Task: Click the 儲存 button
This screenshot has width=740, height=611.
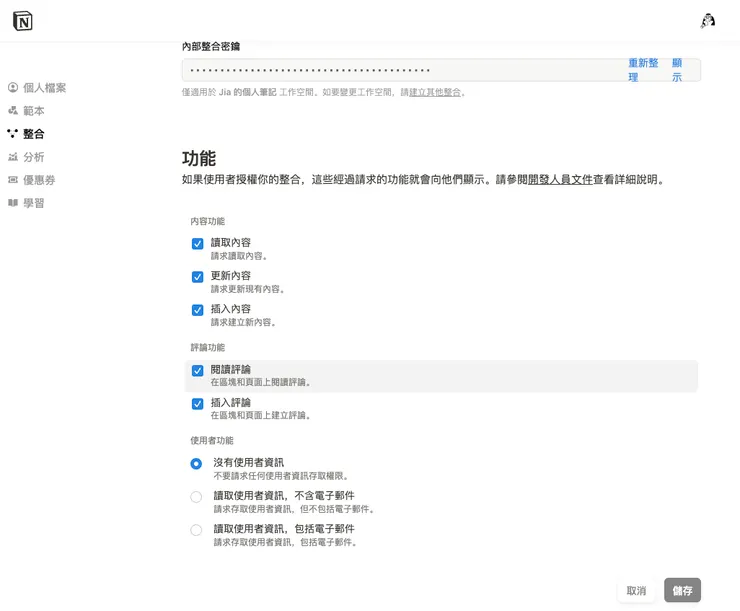Action: [682, 590]
